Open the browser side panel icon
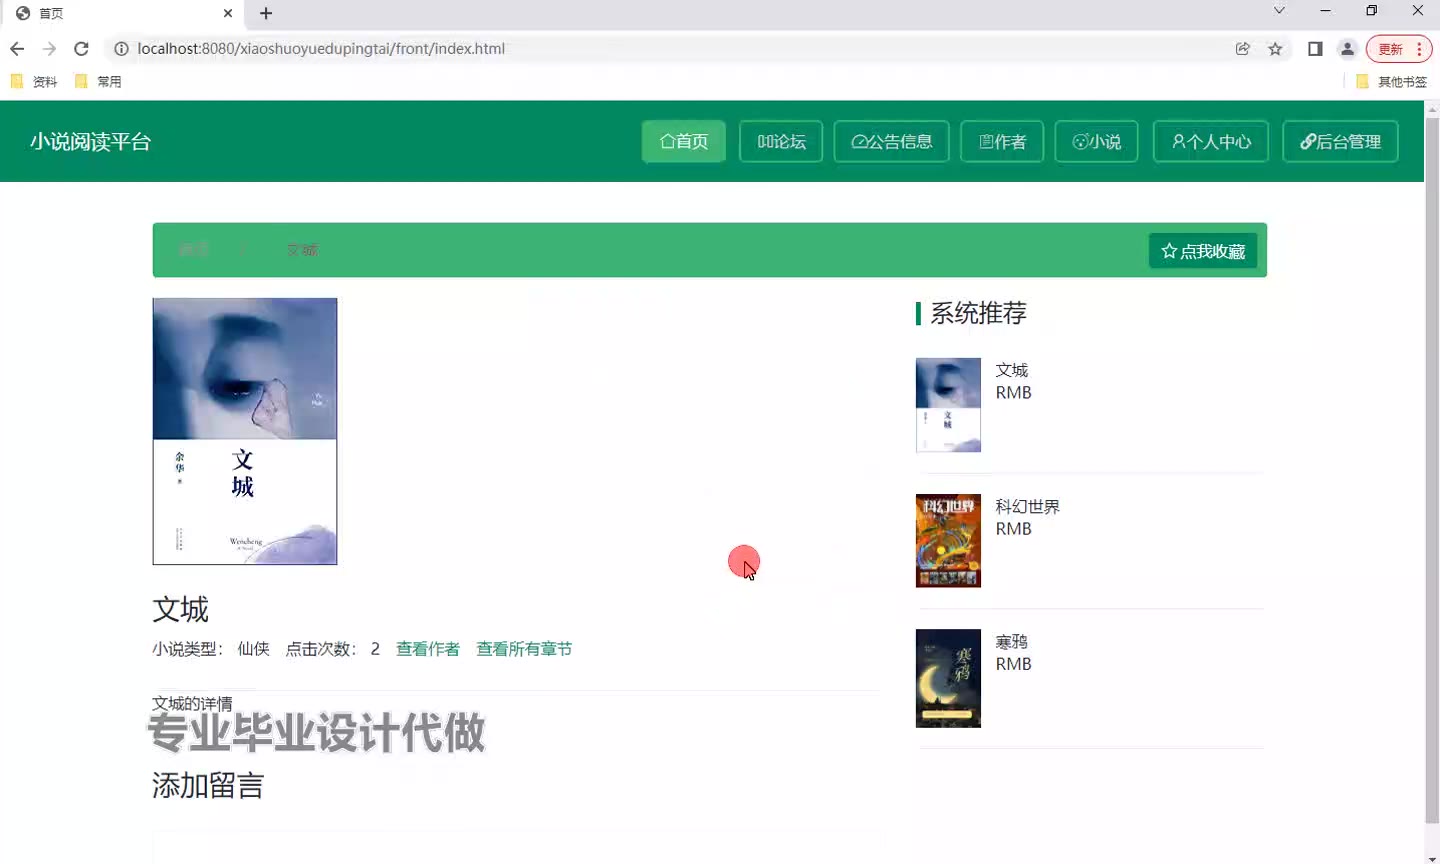Image resolution: width=1440 pixels, height=864 pixels. (1315, 49)
